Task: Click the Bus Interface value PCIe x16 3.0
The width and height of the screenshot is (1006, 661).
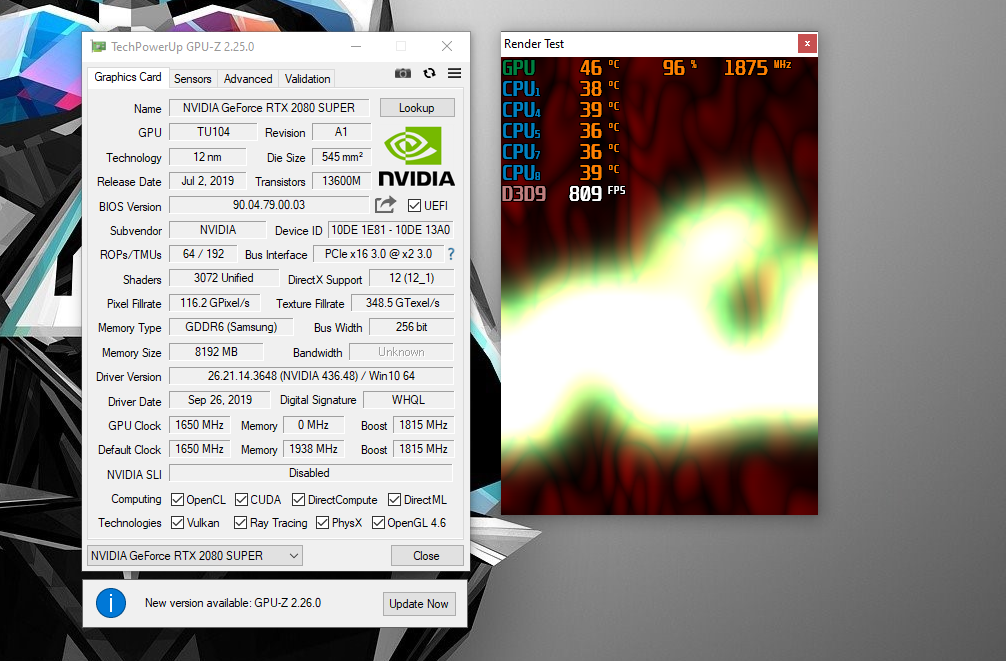Action: [379, 254]
